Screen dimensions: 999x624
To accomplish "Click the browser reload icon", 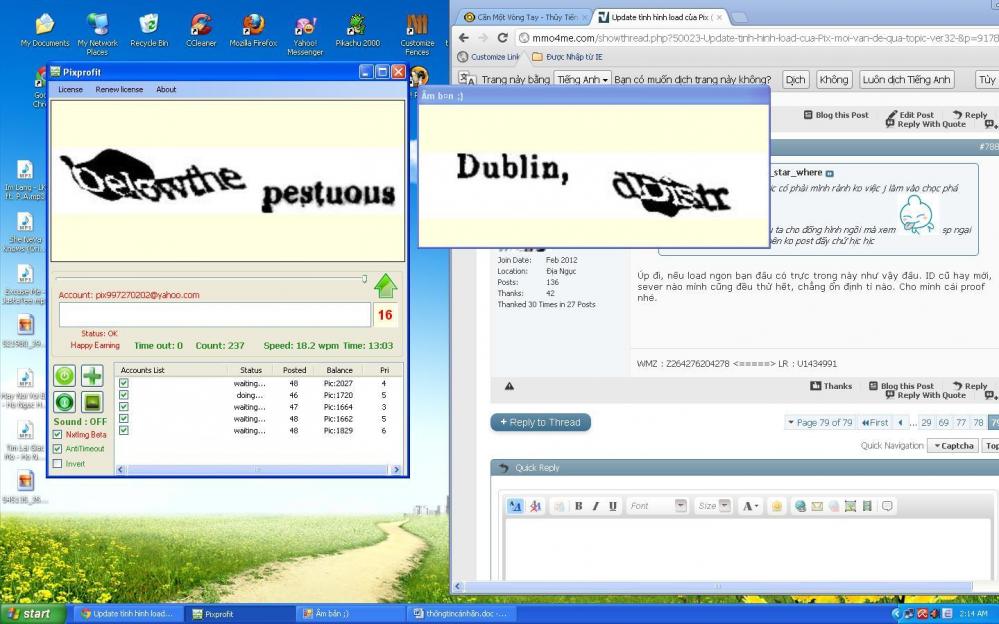I will pyautogui.click(x=503, y=38).
